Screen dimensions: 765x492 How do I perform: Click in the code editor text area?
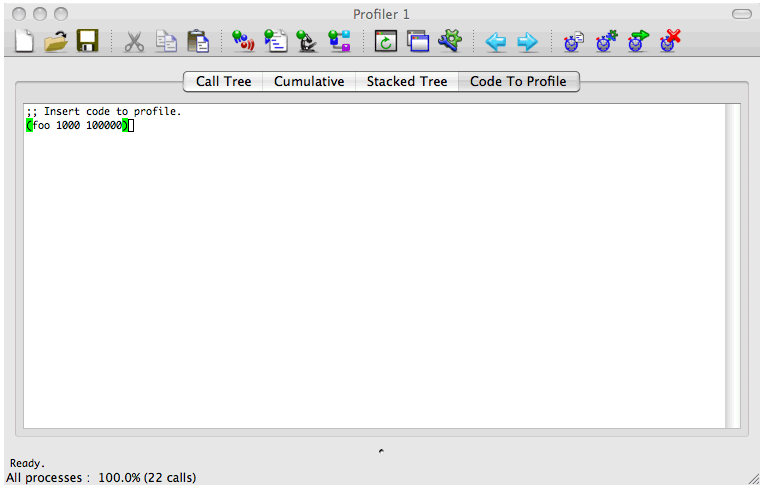point(375,266)
